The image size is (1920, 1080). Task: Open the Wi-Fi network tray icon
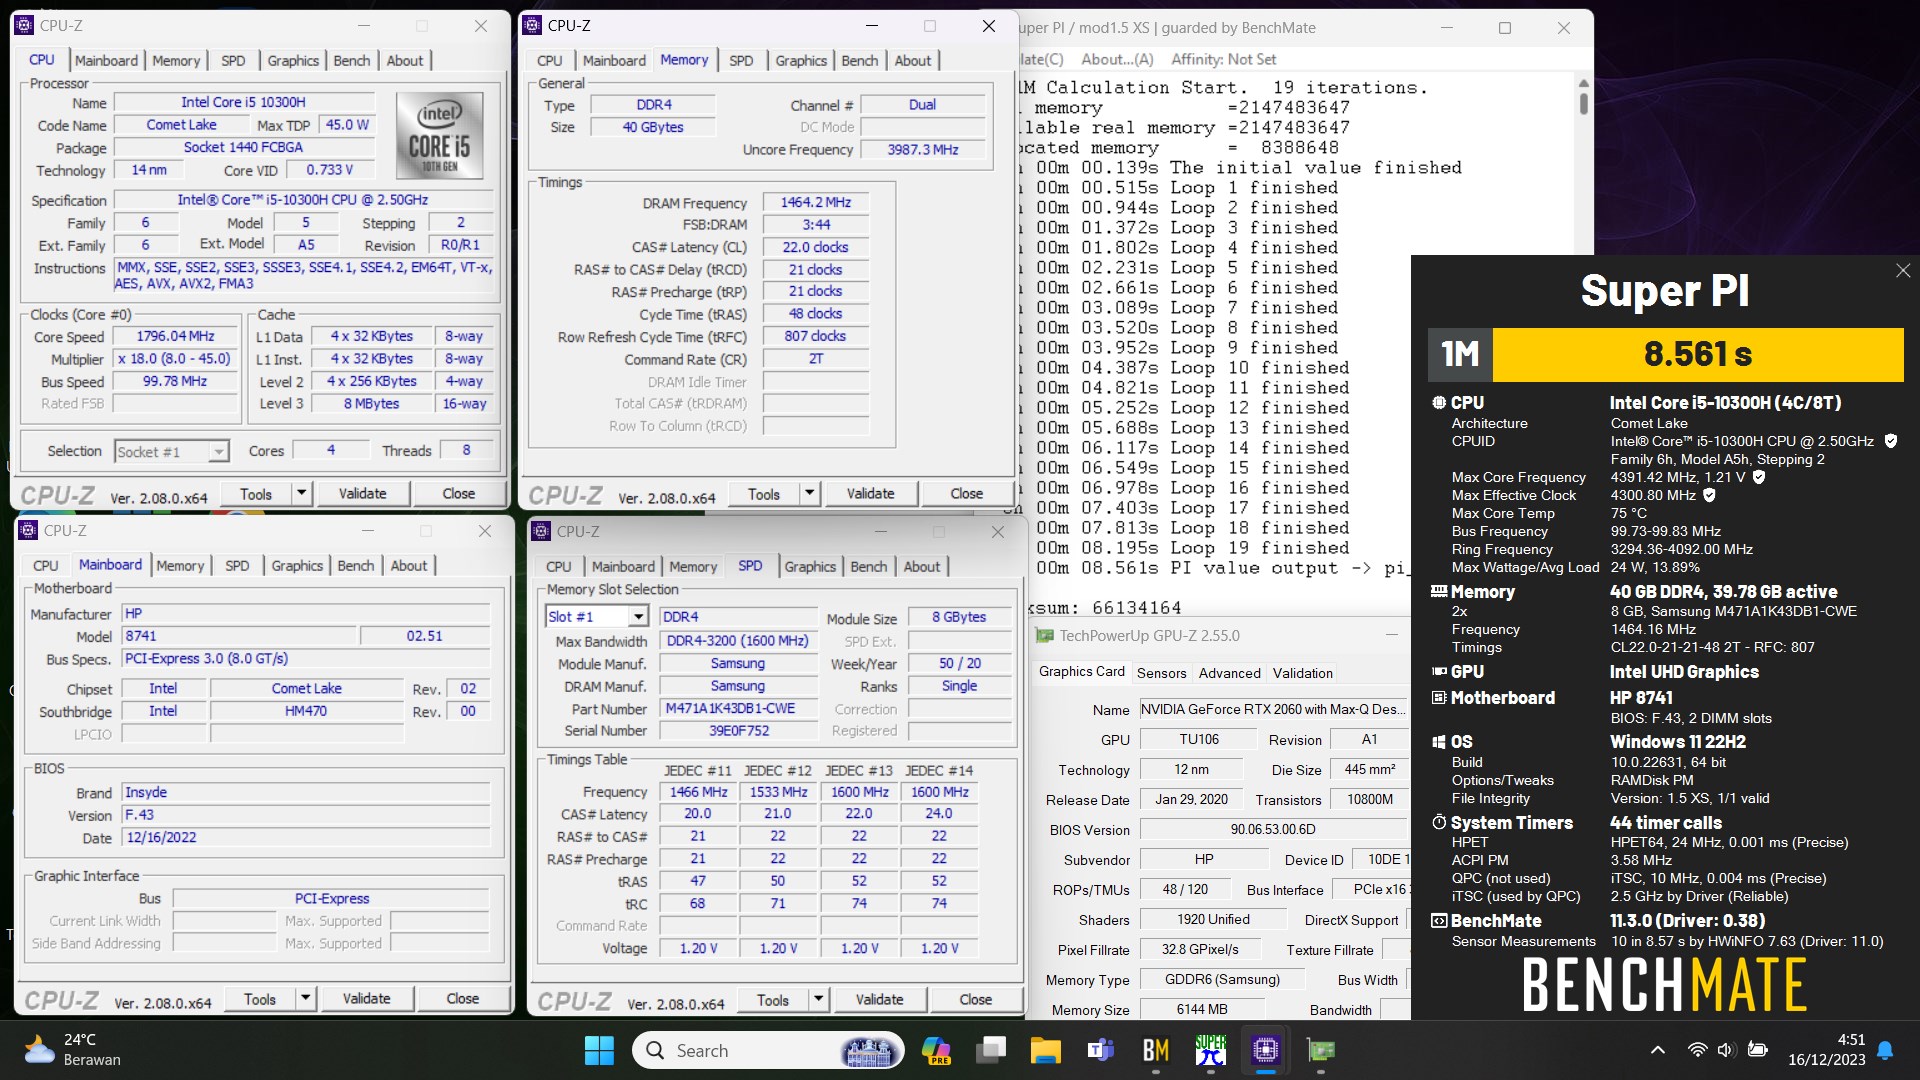[x=1697, y=1050]
